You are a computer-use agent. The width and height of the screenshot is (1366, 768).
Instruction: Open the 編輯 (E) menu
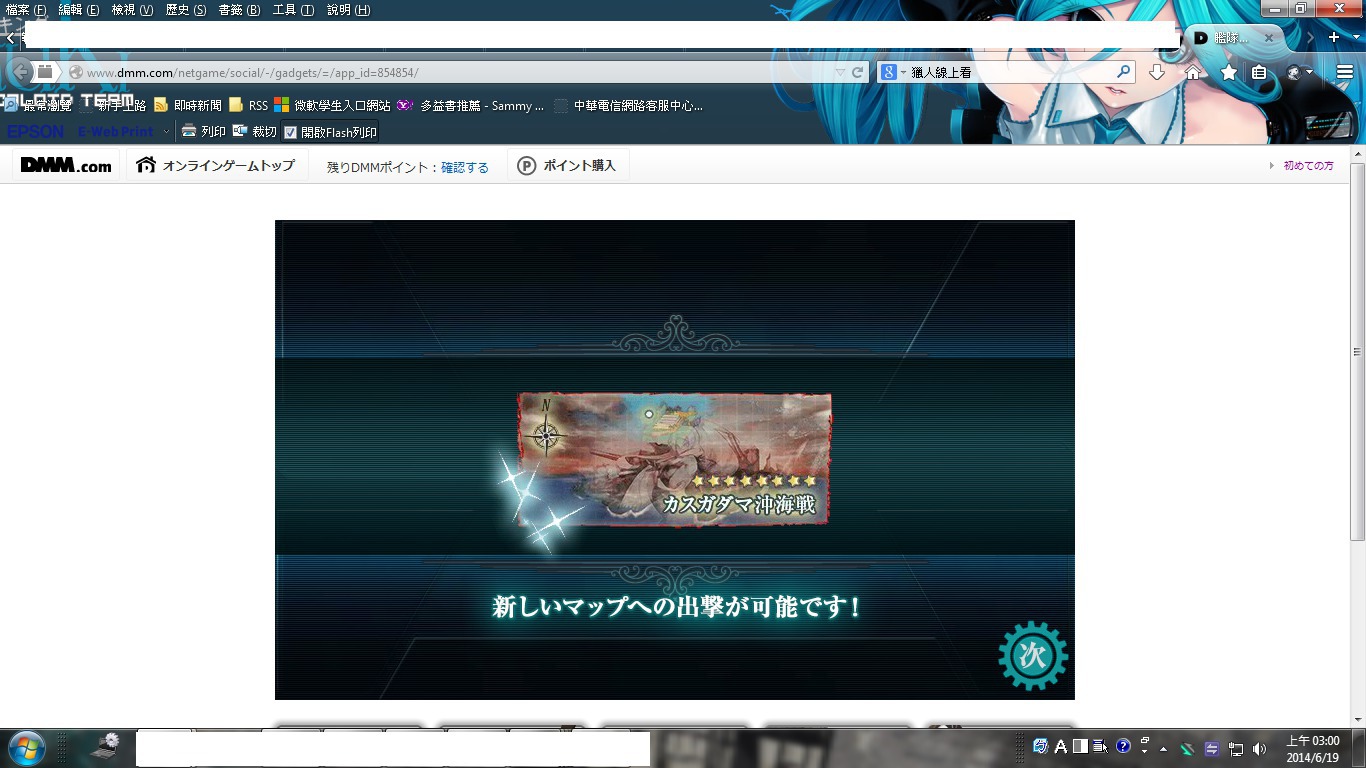79,10
